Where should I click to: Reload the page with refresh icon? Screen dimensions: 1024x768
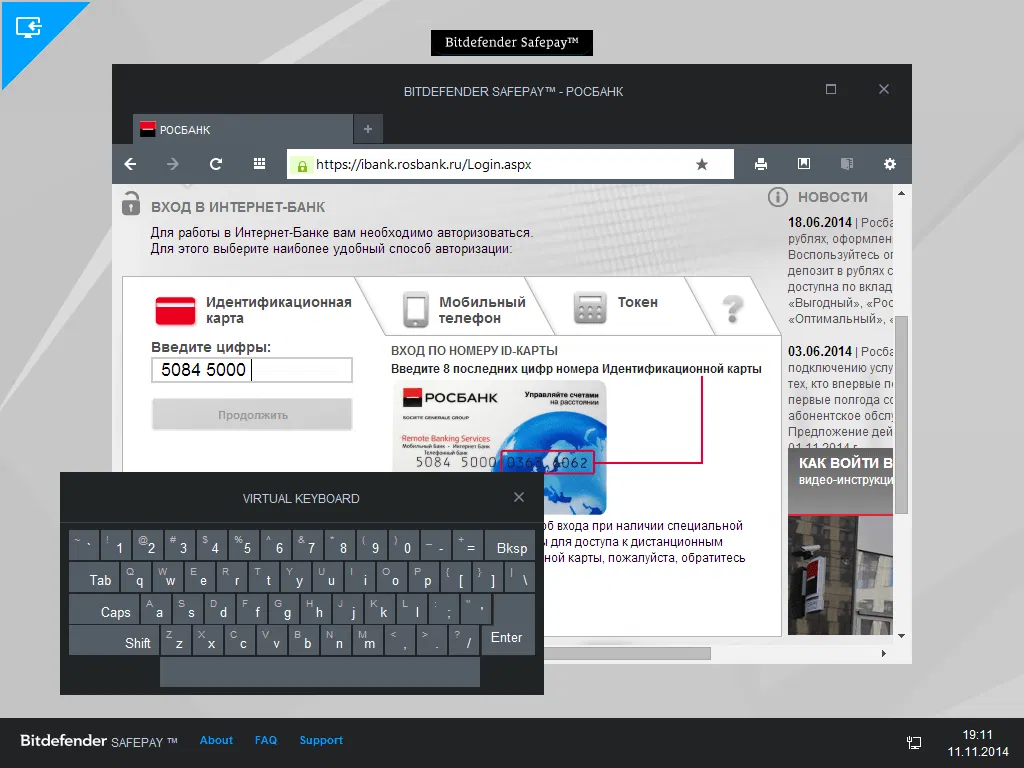point(216,164)
